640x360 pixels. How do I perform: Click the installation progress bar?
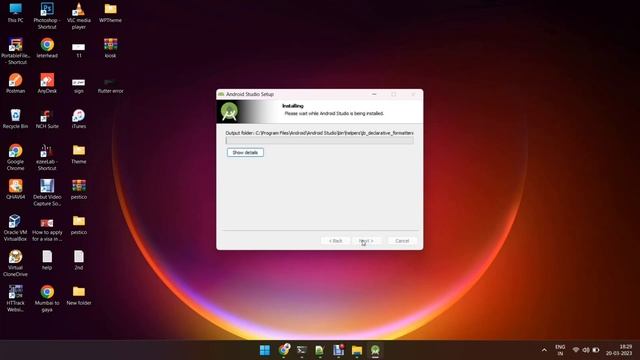[x=320, y=140]
